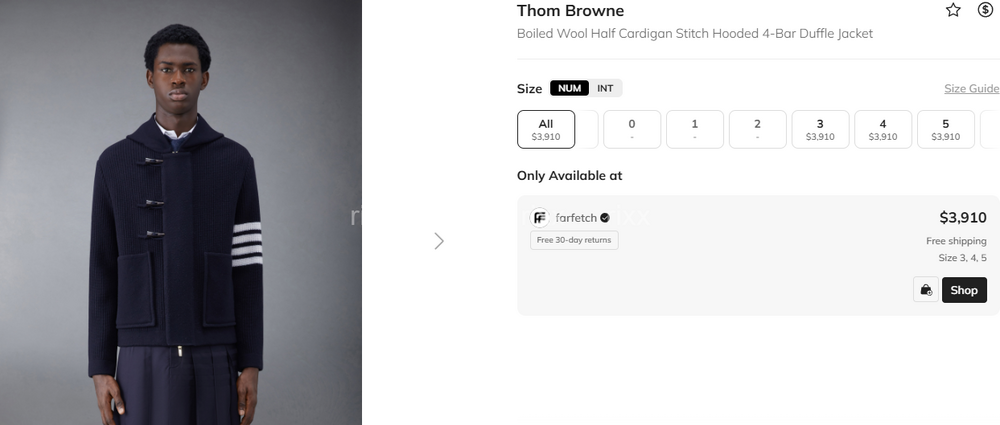
Task: Pick size 5 option
Action: point(945,129)
